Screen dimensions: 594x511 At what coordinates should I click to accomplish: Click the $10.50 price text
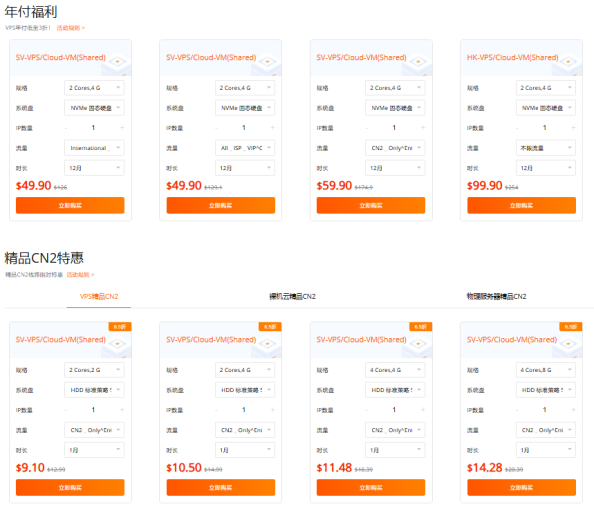[184, 468]
